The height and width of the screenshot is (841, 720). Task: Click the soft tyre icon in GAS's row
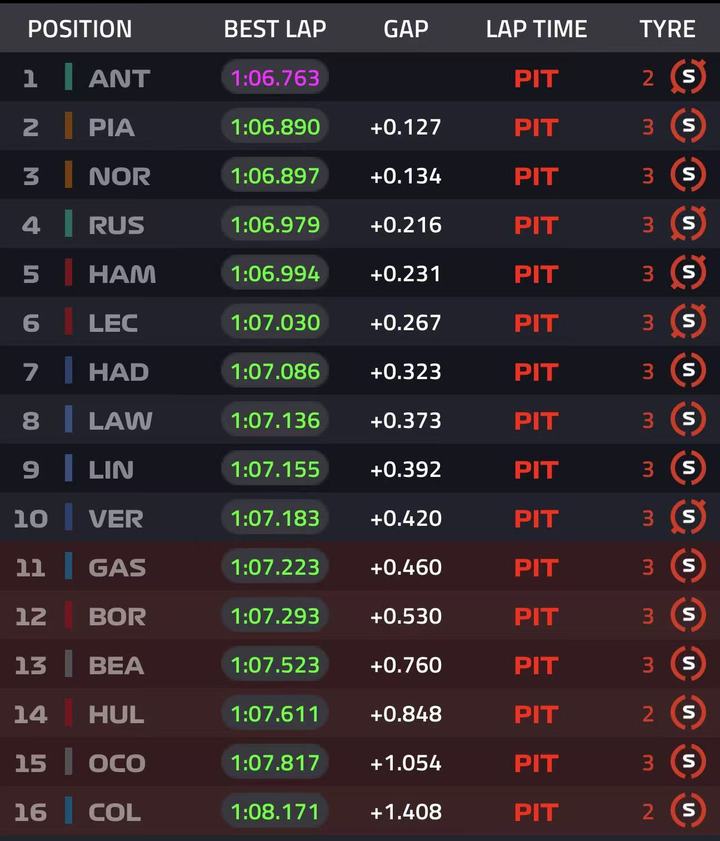[x=688, y=566]
